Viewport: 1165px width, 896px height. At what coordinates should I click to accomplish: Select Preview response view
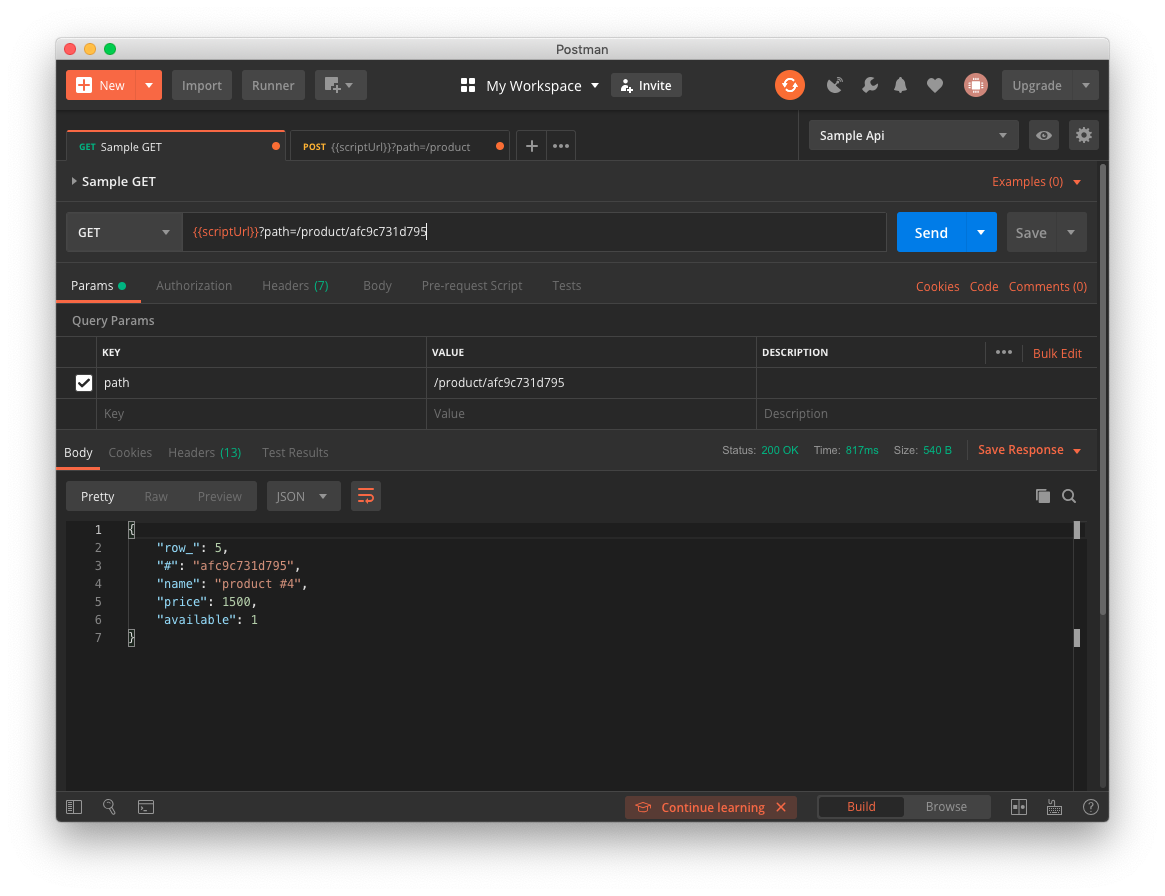pyautogui.click(x=220, y=496)
